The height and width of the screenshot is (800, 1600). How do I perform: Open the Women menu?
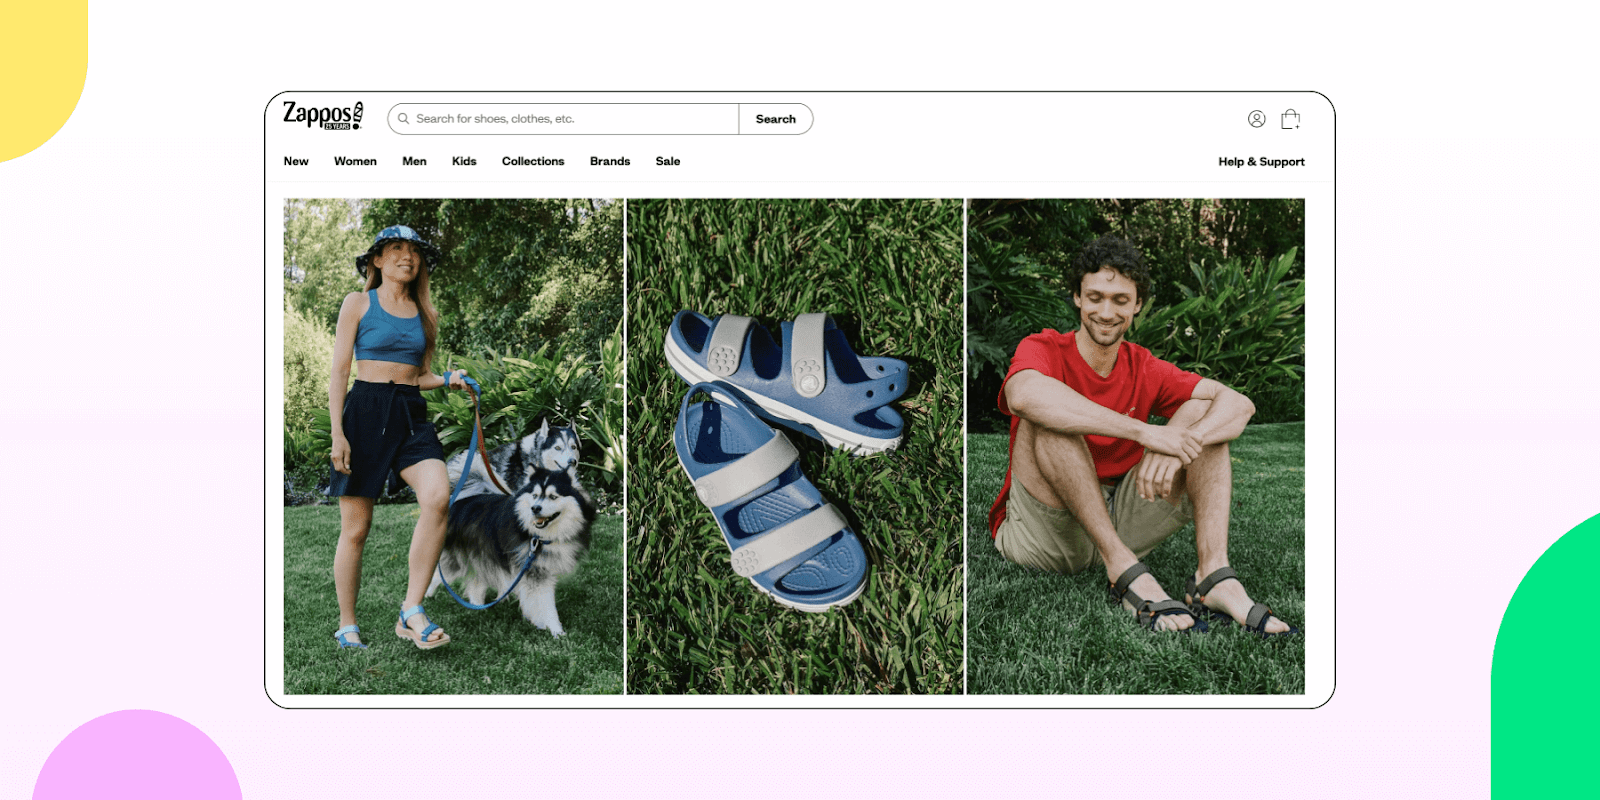[355, 161]
